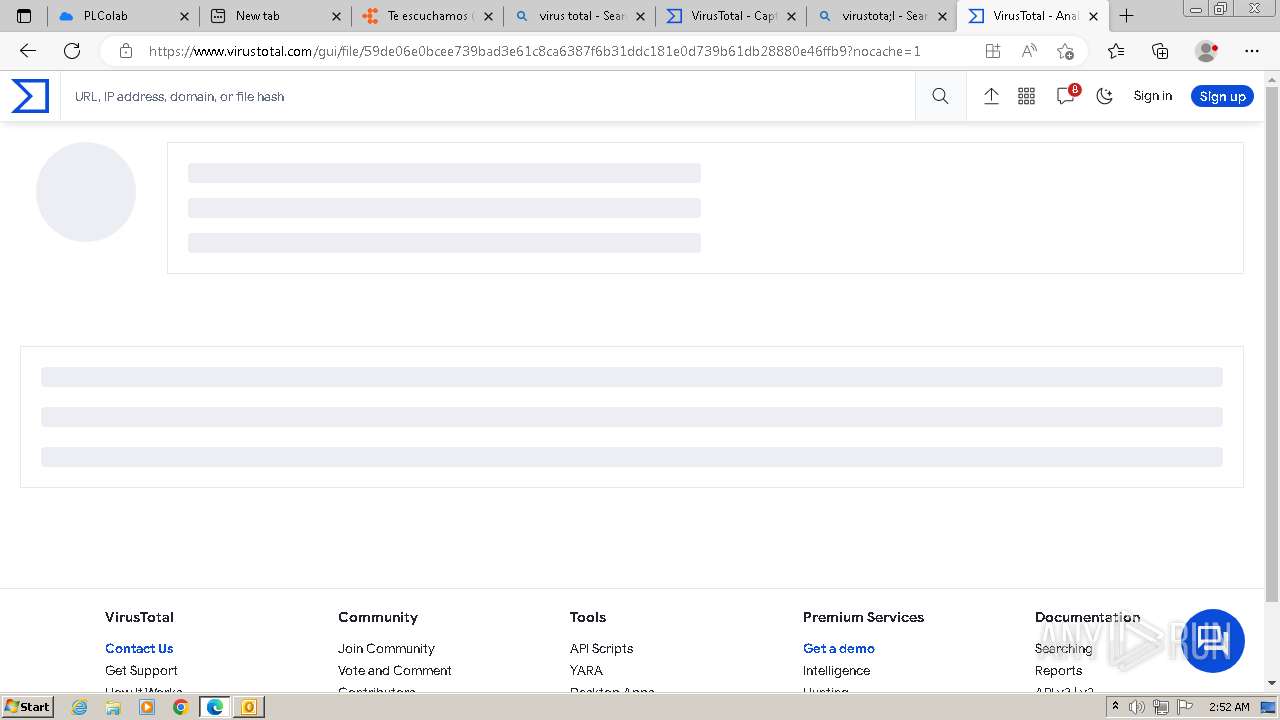Click the Reports documentation link
Image resolution: width=1280 pixels, height=720 pixels.
point(1058,670)
